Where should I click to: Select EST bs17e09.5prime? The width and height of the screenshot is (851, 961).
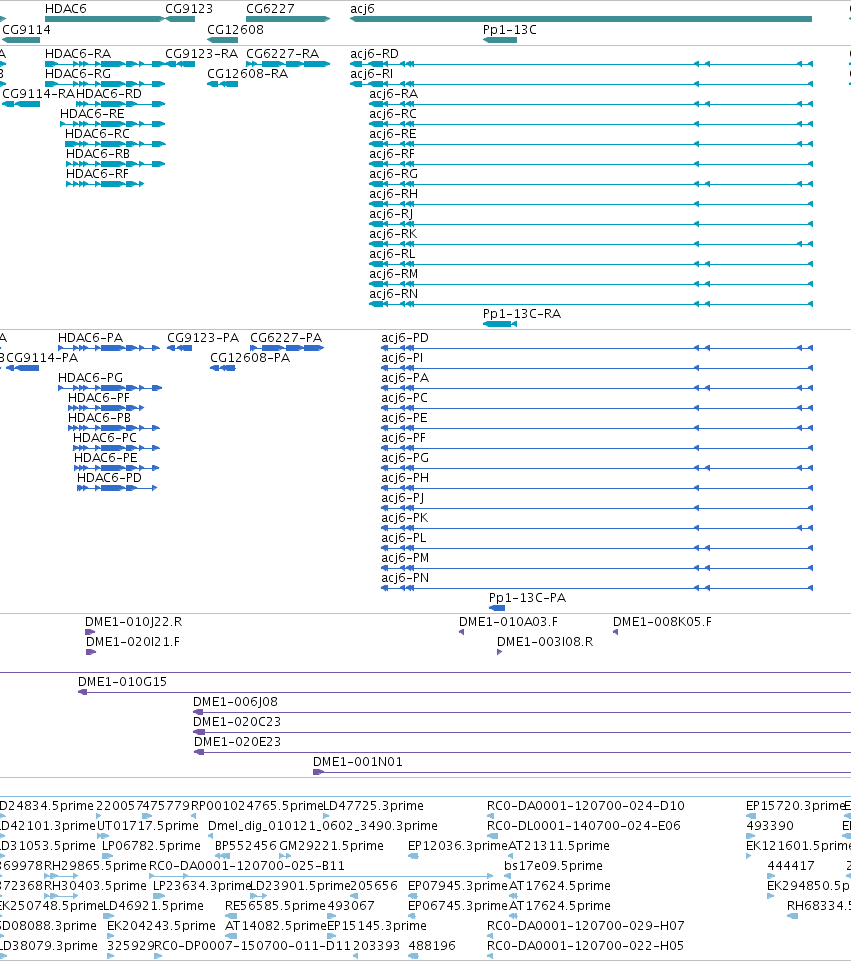(553, 866)
